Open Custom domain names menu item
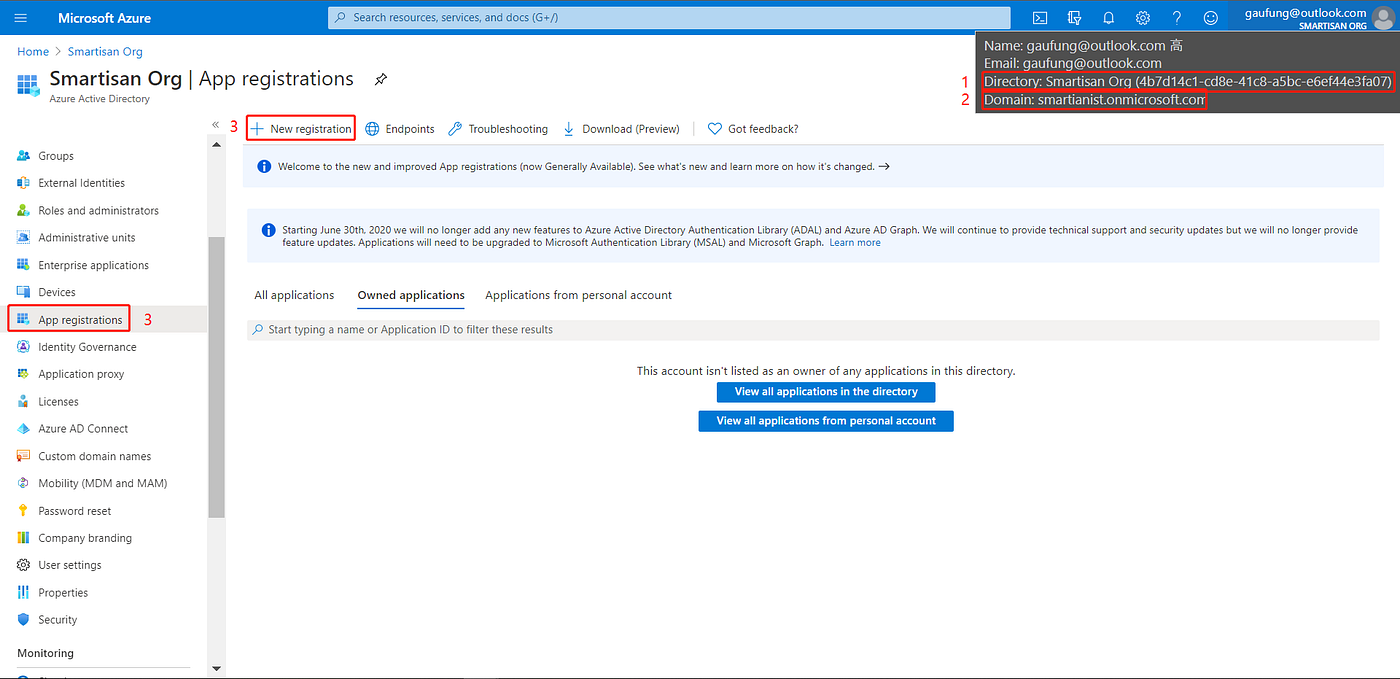The height and width of the screenshot is (679, 1400). (x=95, y=456)
